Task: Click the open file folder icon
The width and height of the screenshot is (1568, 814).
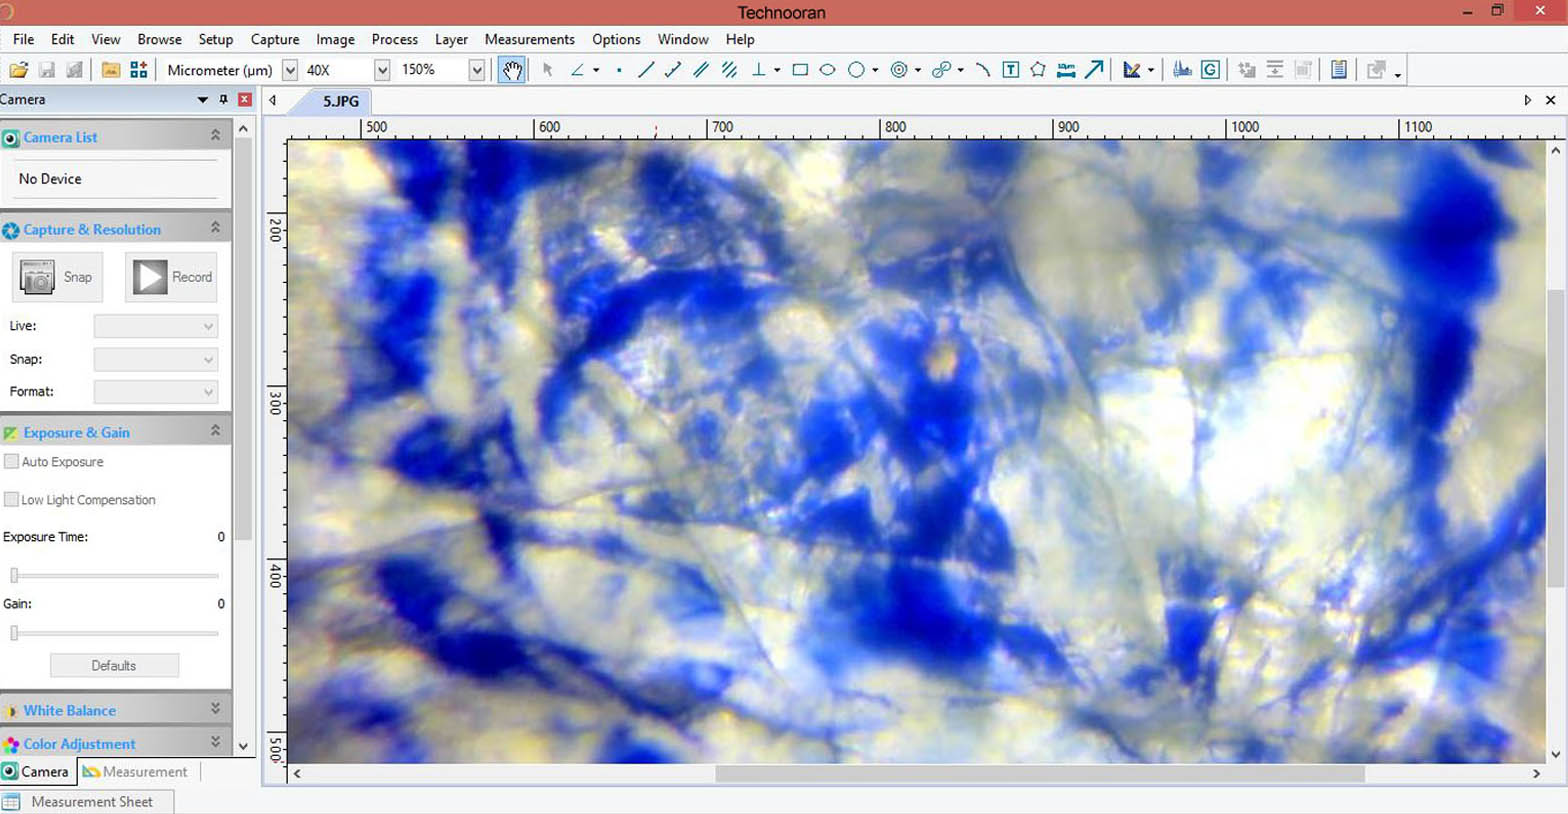Action: coord(18,70)
